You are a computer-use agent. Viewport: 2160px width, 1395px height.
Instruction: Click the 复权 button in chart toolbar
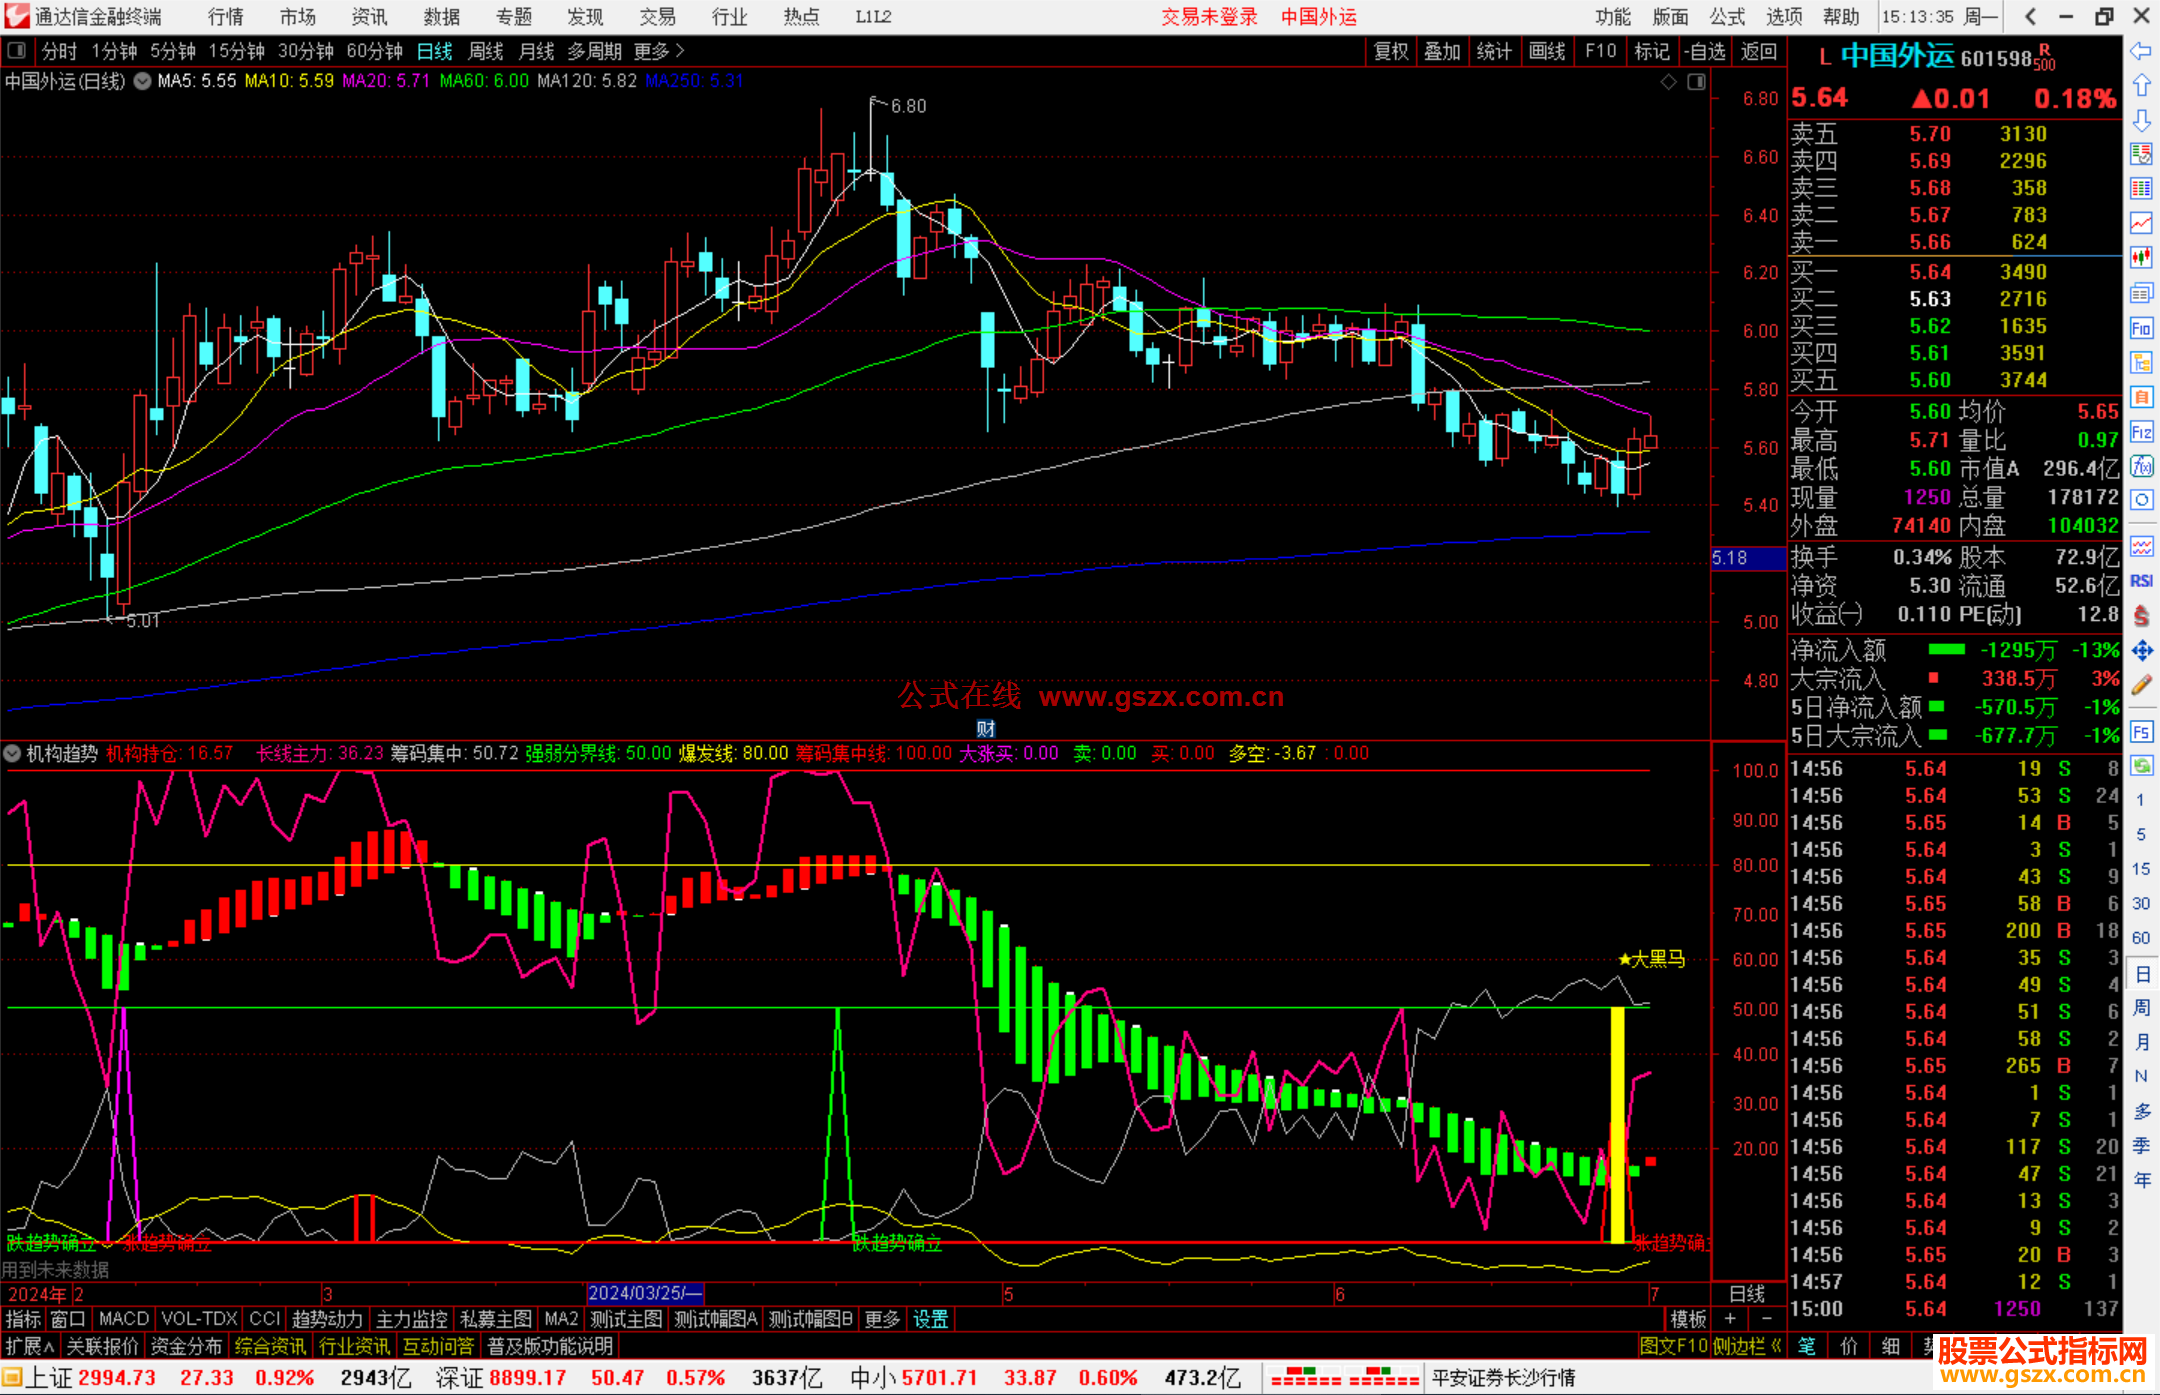coord(1390,50)
